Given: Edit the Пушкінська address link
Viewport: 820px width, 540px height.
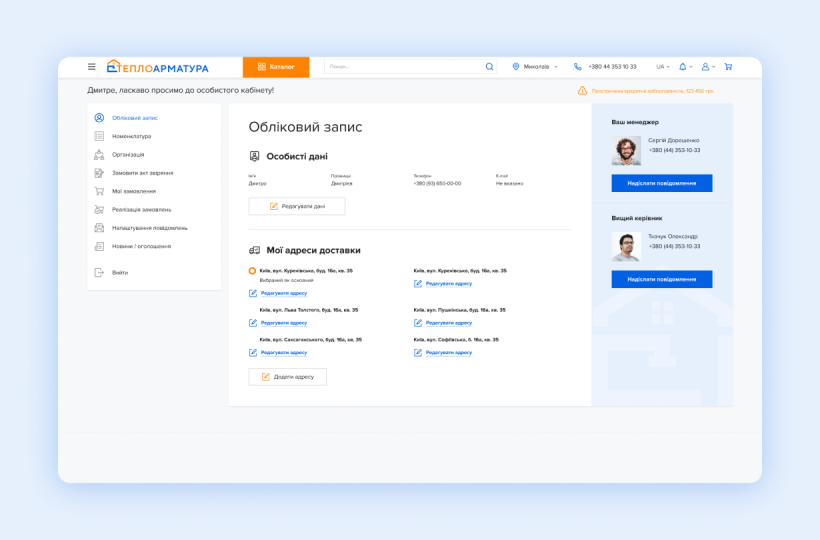Looking at the screenshot, I should 448,323.
